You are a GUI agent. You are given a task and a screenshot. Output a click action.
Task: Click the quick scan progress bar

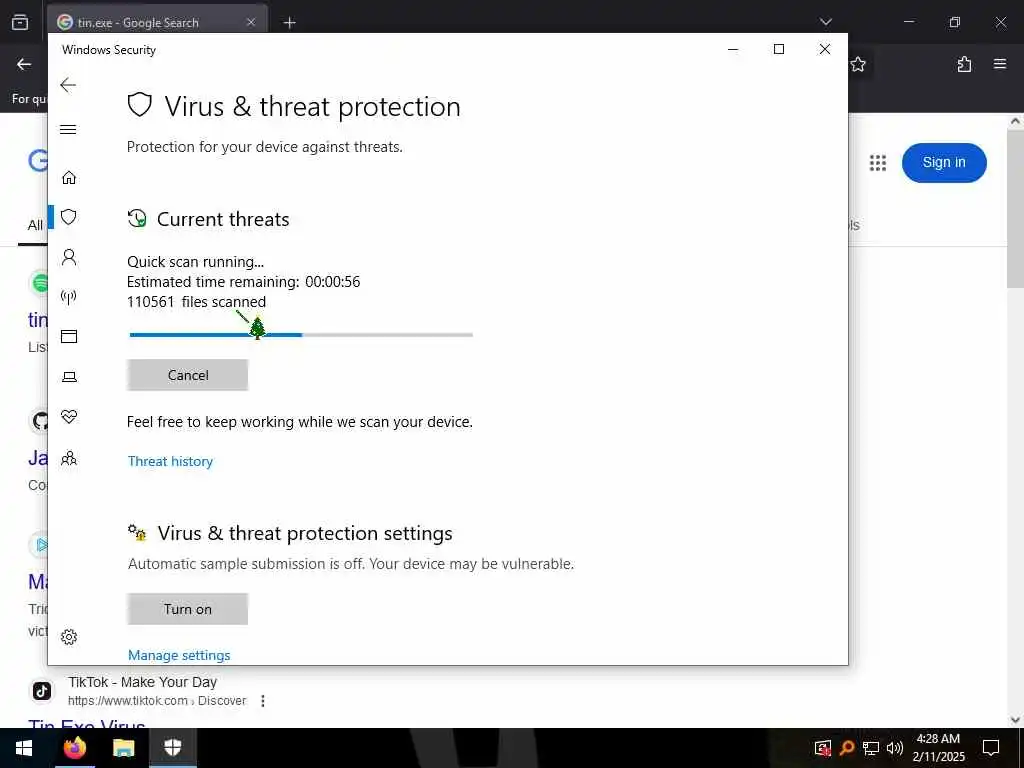click(301, 335)
